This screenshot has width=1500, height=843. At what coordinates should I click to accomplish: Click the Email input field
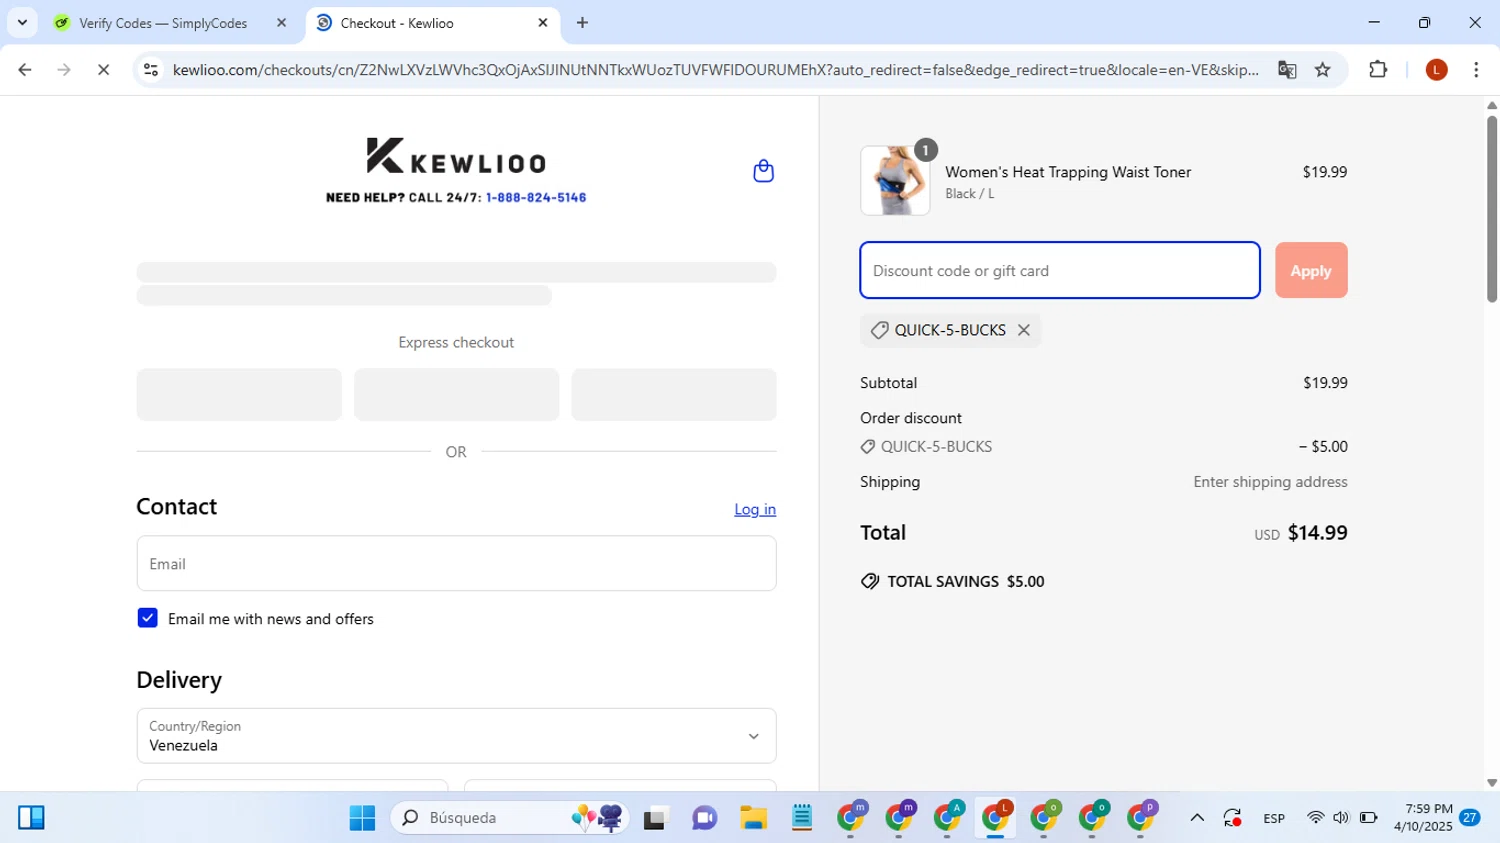(456, 563)
